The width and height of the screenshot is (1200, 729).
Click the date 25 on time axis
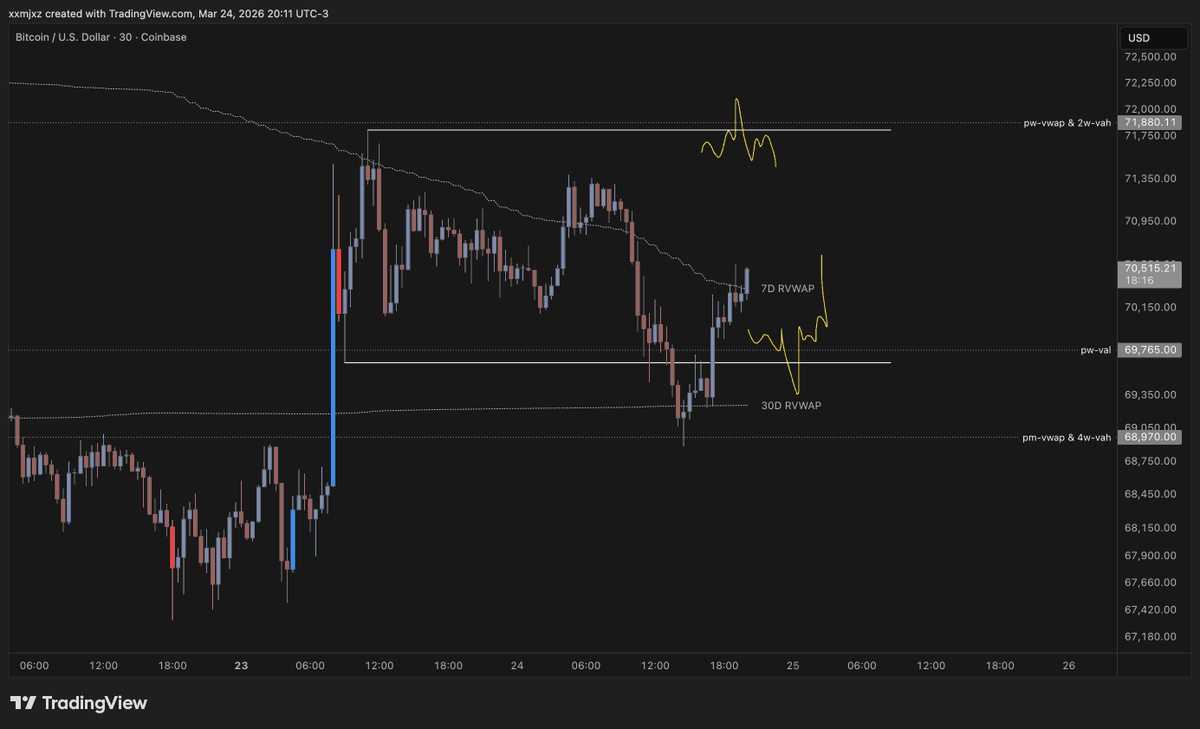[x=793, y=665]
